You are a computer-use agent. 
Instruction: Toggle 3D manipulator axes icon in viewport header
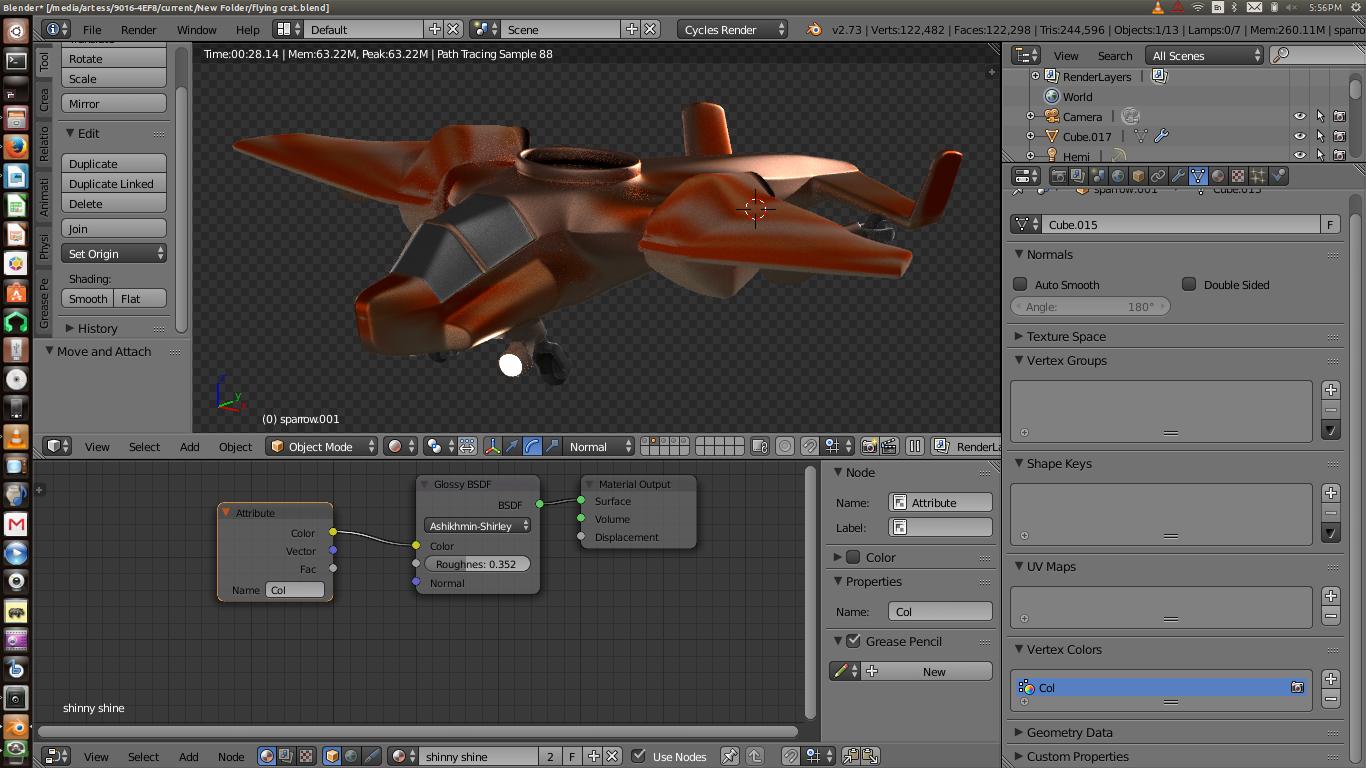coord(492,447)
